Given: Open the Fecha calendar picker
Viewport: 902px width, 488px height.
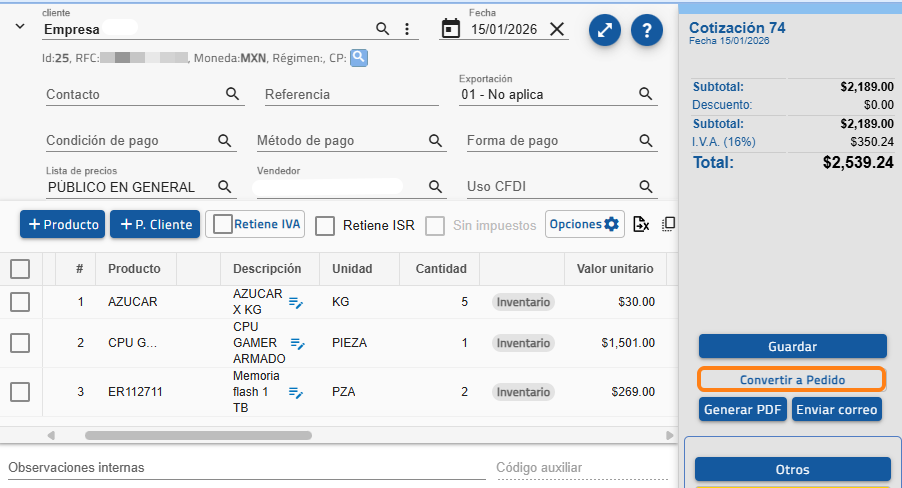Looking at the screenshot, I should (x=450, y=29).
